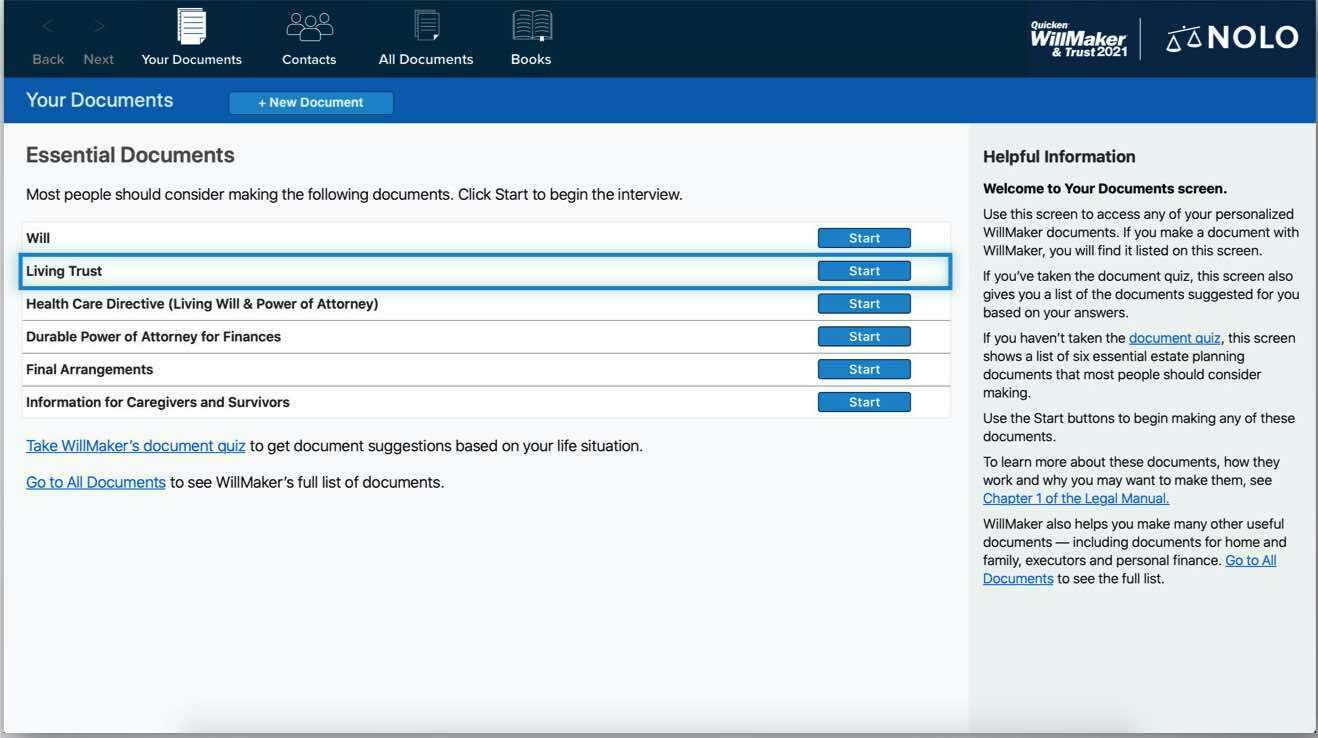
Task: Start the Durable Power of Attorney for Finances
Action: pos(864,335)
